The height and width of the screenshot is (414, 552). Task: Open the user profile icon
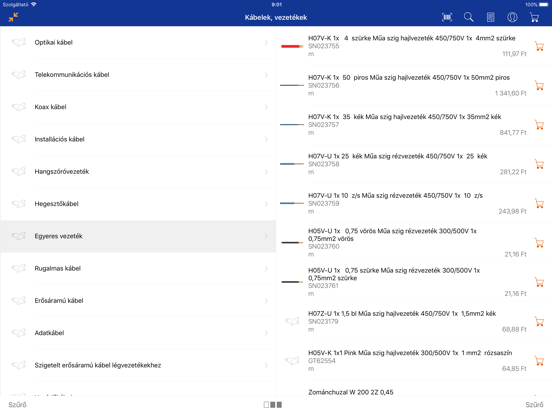pos(512,17)
